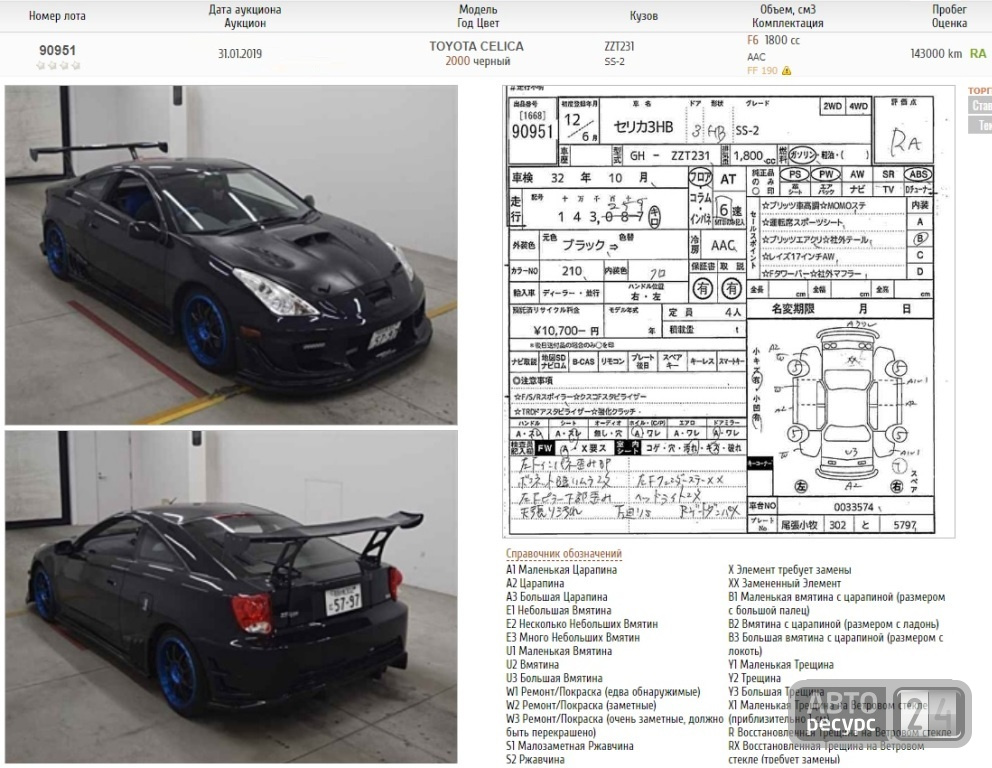Image resolution: width=992 pixels, height=768 pixels.
Task: Click legend row 'A1 Маленькая Царапина'
Action: coord(561,569)
